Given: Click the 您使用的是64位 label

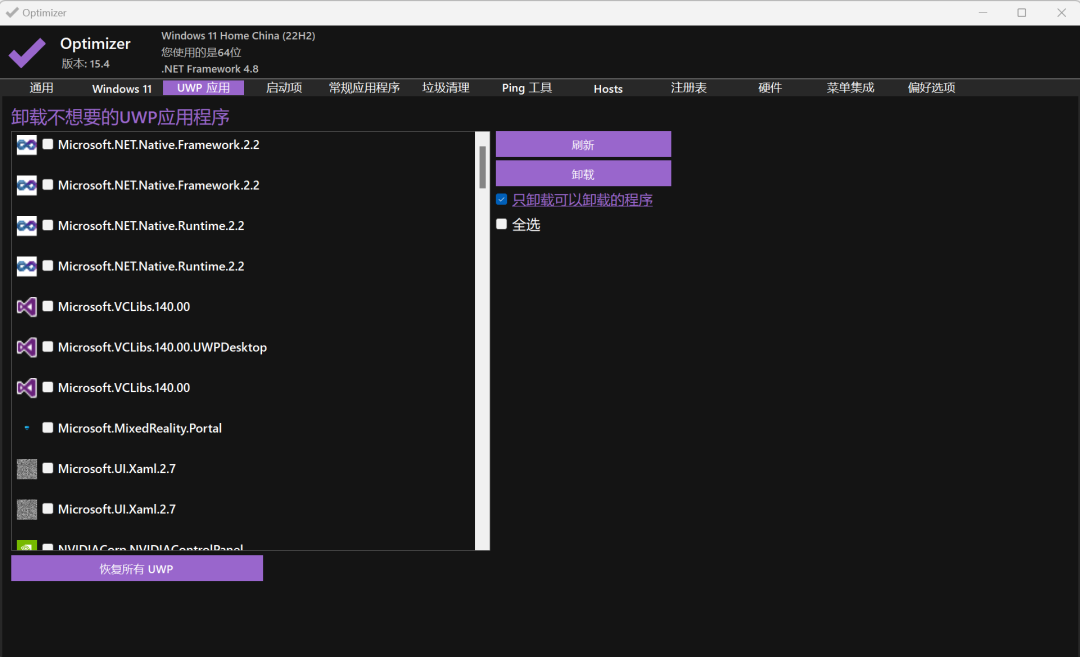Looking at the screenshot, I should tap(201, 52).
